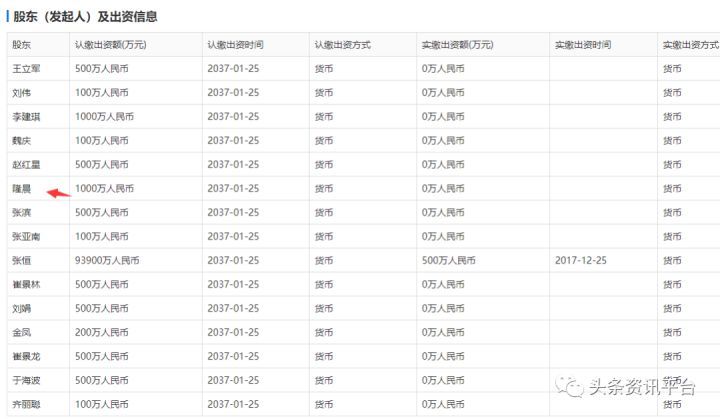The width and height of the screenshot is (720, 419).
Task: Click 2037-01-25 in 隆晨's row
Action: tap(233, 188)
